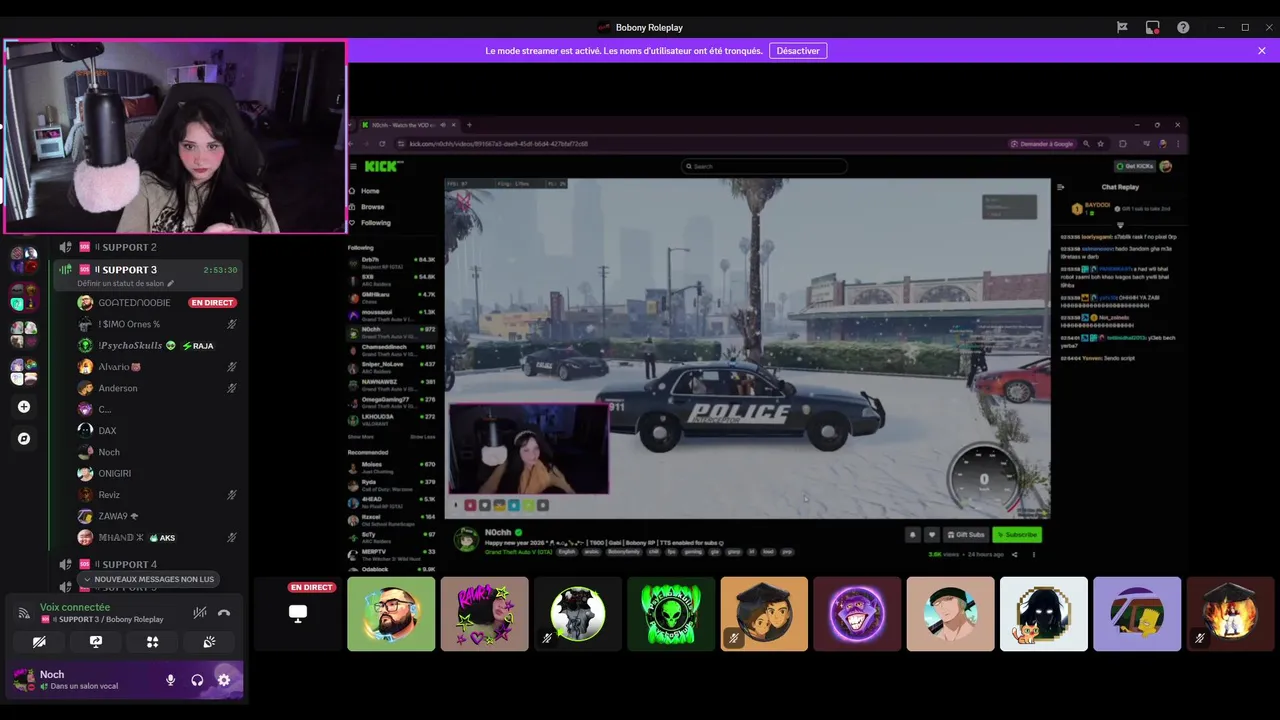The height and width of the screenshot is (720, 1280).
Task: Click Voix connectée status text
Action: pyautogui.click(x=75, y=607)
